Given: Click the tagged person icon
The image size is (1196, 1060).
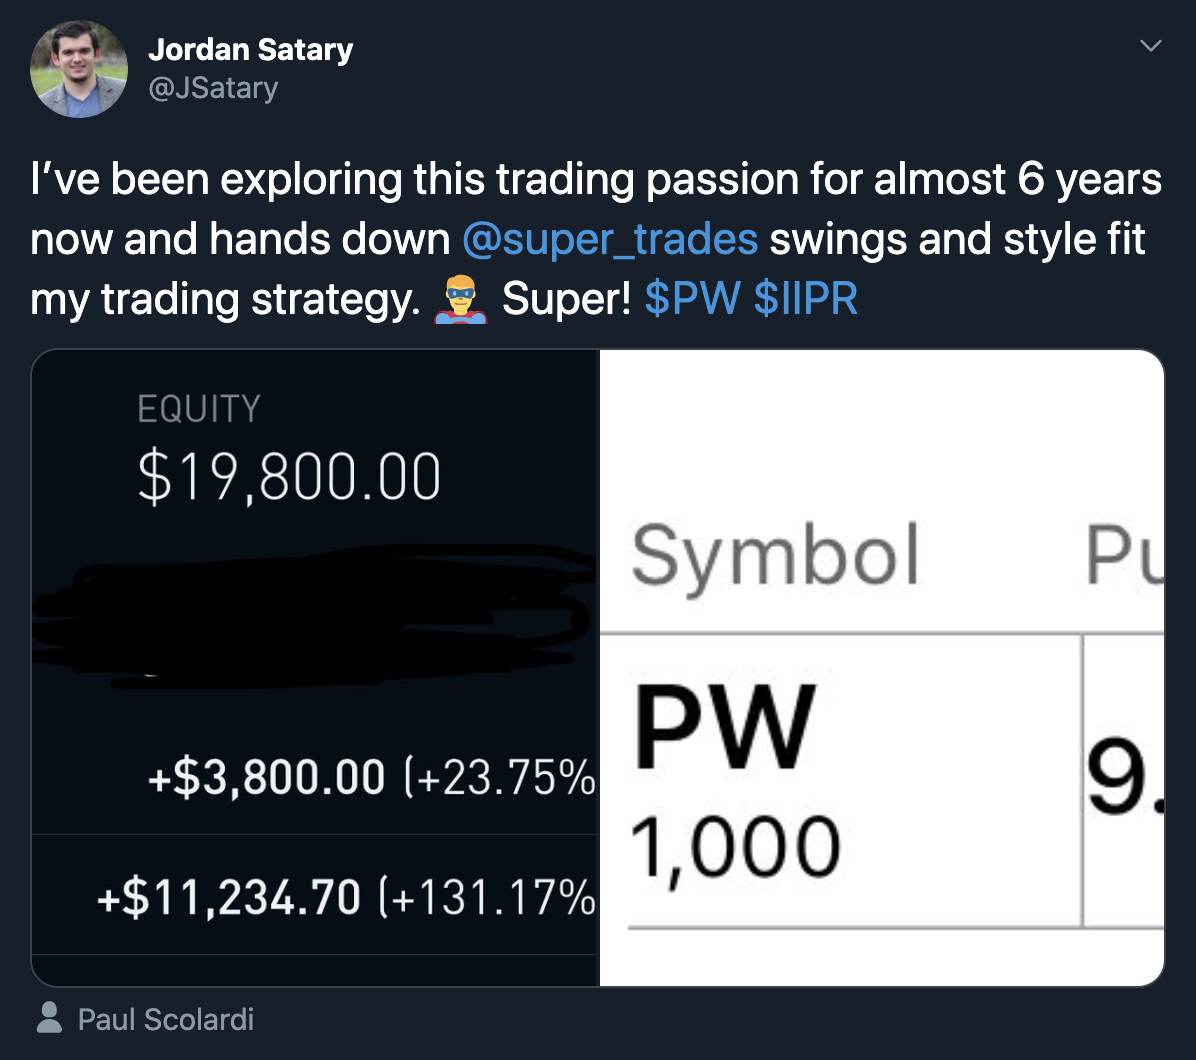Looking at the screenshot, I should click(48, 1019).
